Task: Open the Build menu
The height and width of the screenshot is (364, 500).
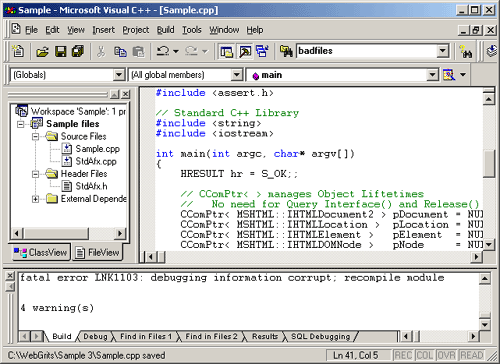Action: click(x=166, y=30)
